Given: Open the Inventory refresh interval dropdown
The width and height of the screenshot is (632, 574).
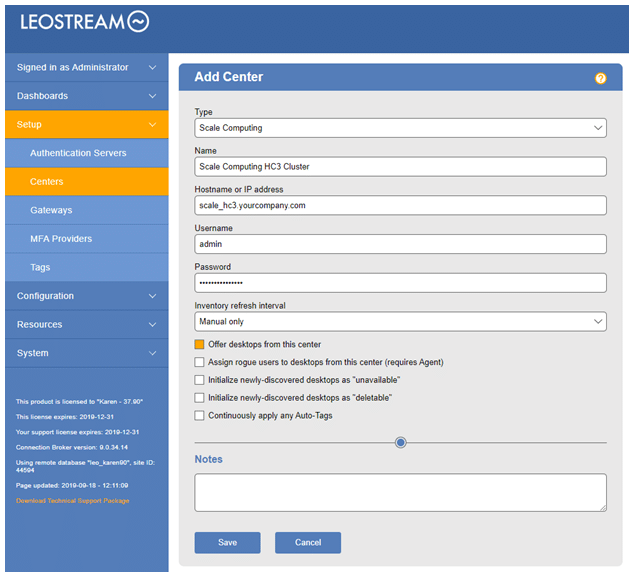Looking at the screenshot, I should pyautogui.click(x=400, y=322).
